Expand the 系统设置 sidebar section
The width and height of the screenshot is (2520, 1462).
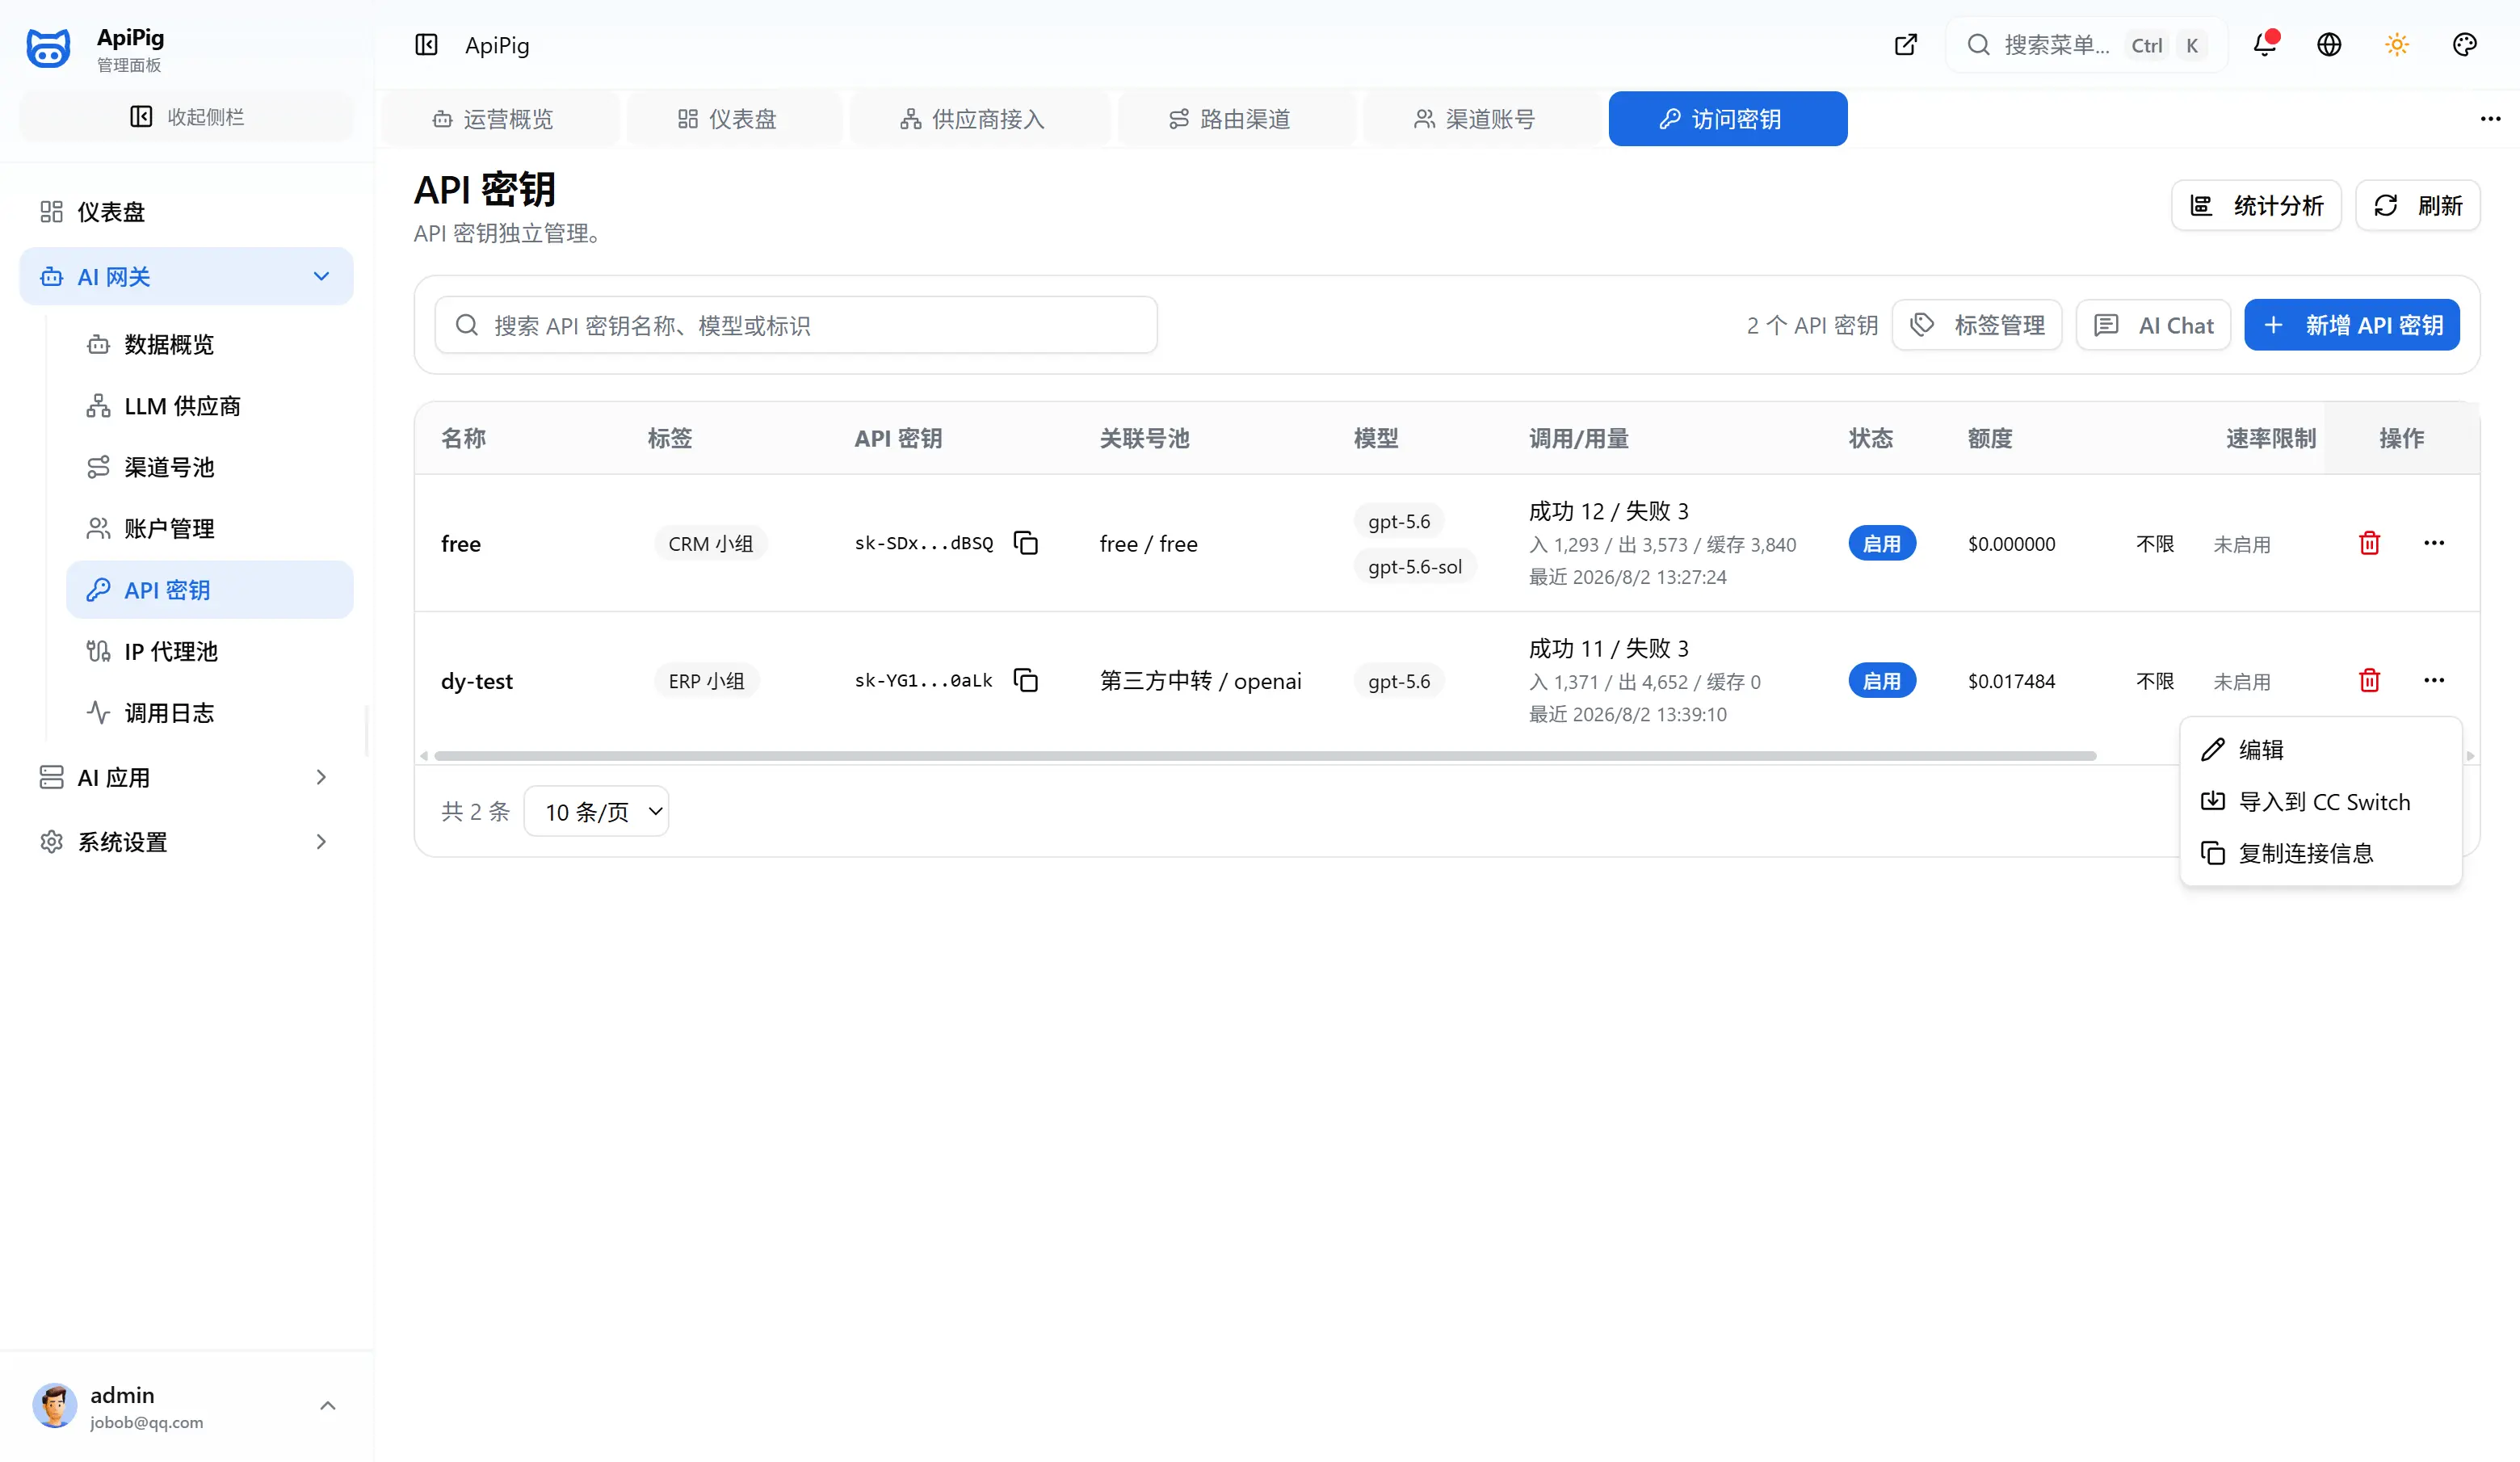point(186,842)
